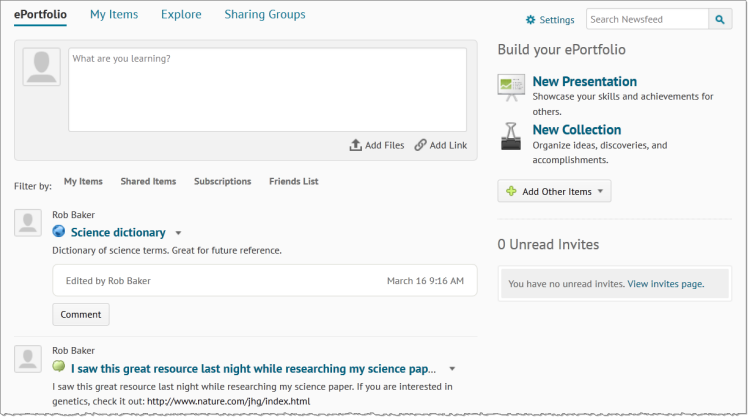Click the search magnifier icon
This screenshot has width=750, height=419.
720,20
